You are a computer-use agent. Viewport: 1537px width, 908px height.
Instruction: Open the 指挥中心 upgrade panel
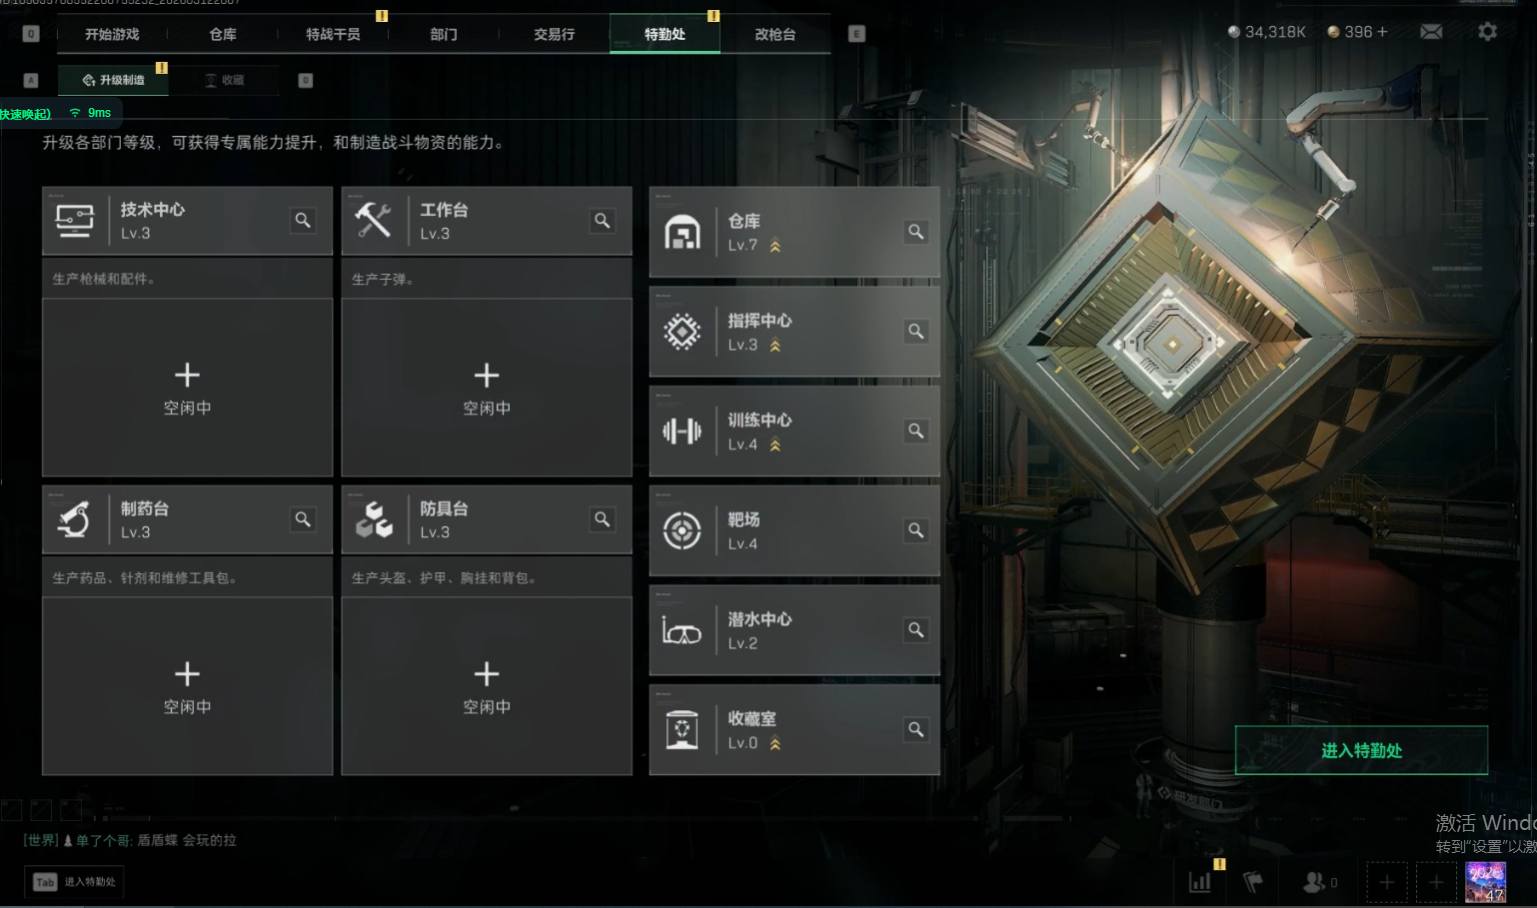(x=794, y=331)
